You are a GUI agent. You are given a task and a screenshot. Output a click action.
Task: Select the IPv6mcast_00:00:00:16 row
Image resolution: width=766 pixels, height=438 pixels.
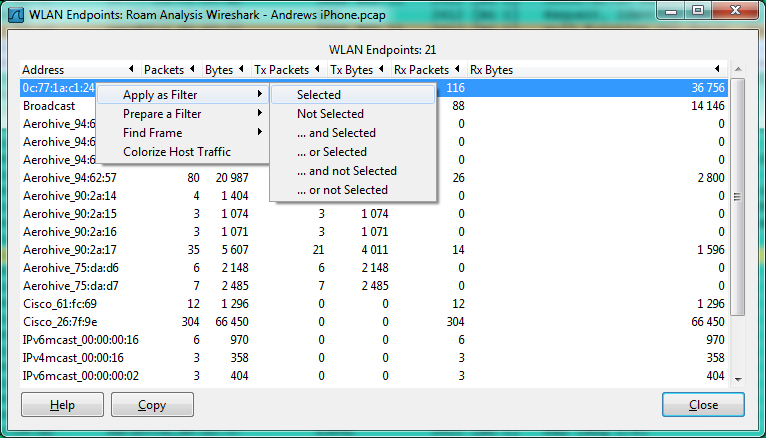[374, 340]
